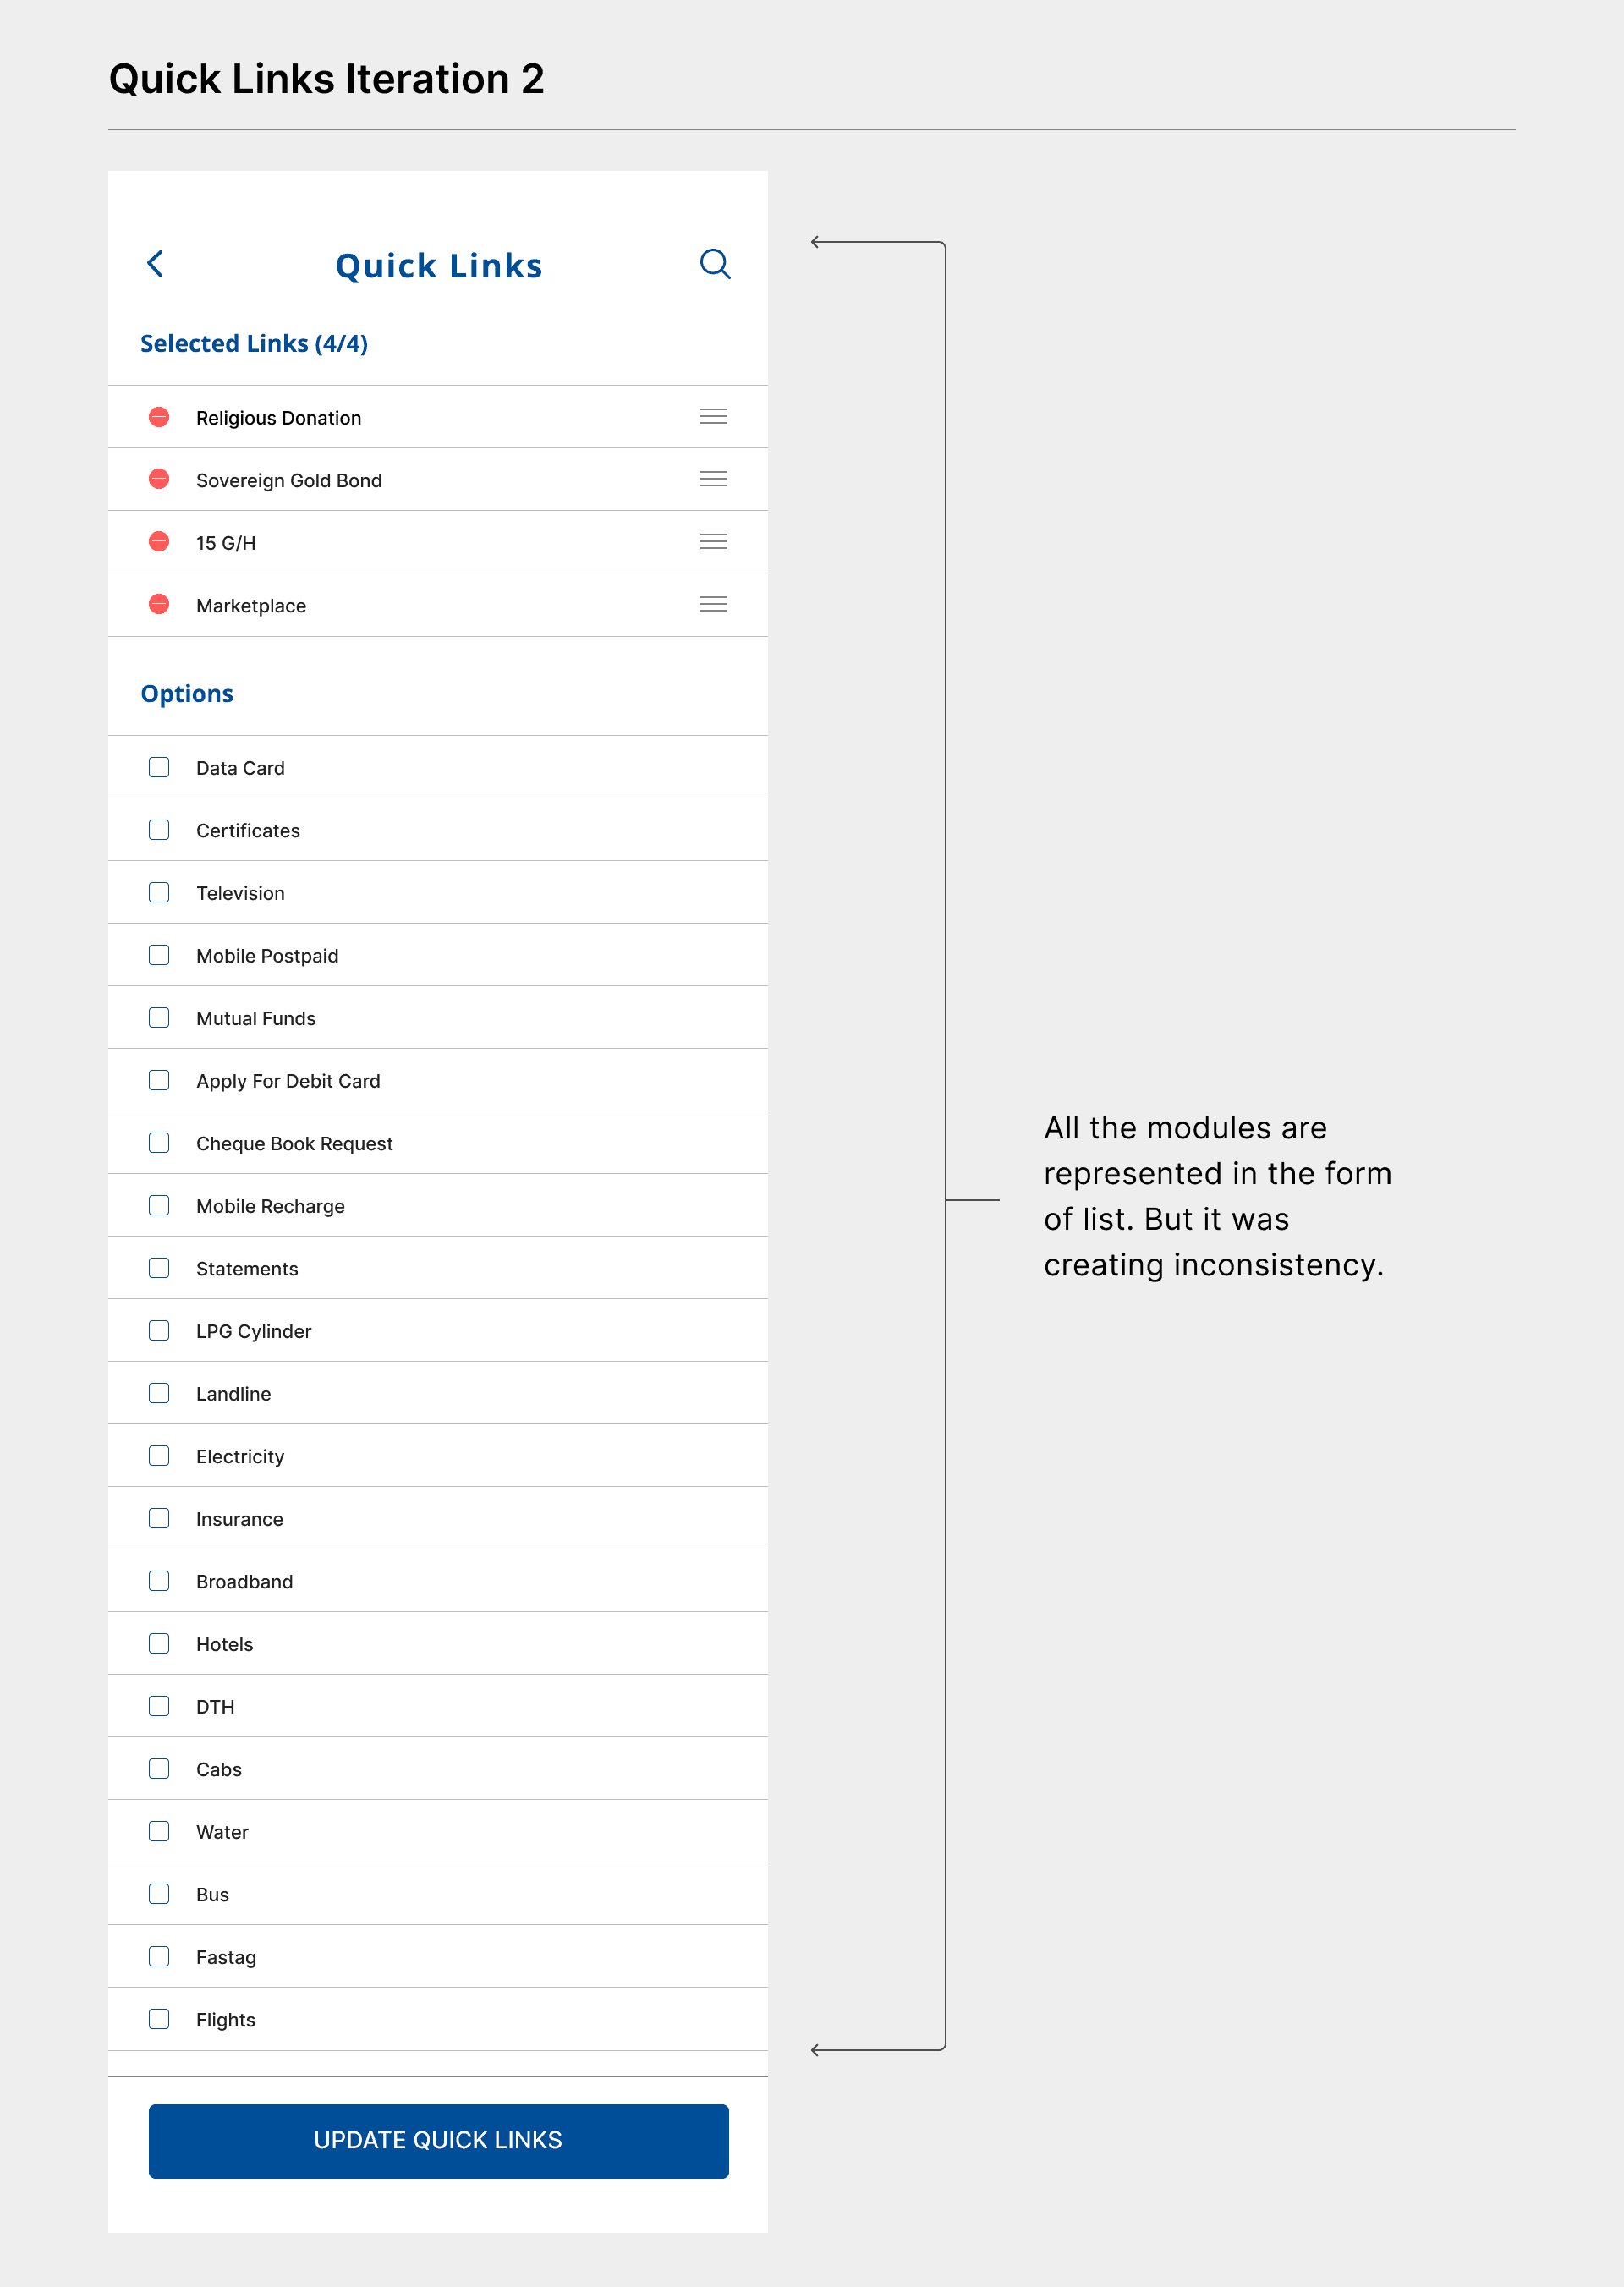
Task: Remove 15 G/H with minus icon
Action: (159, 542)
